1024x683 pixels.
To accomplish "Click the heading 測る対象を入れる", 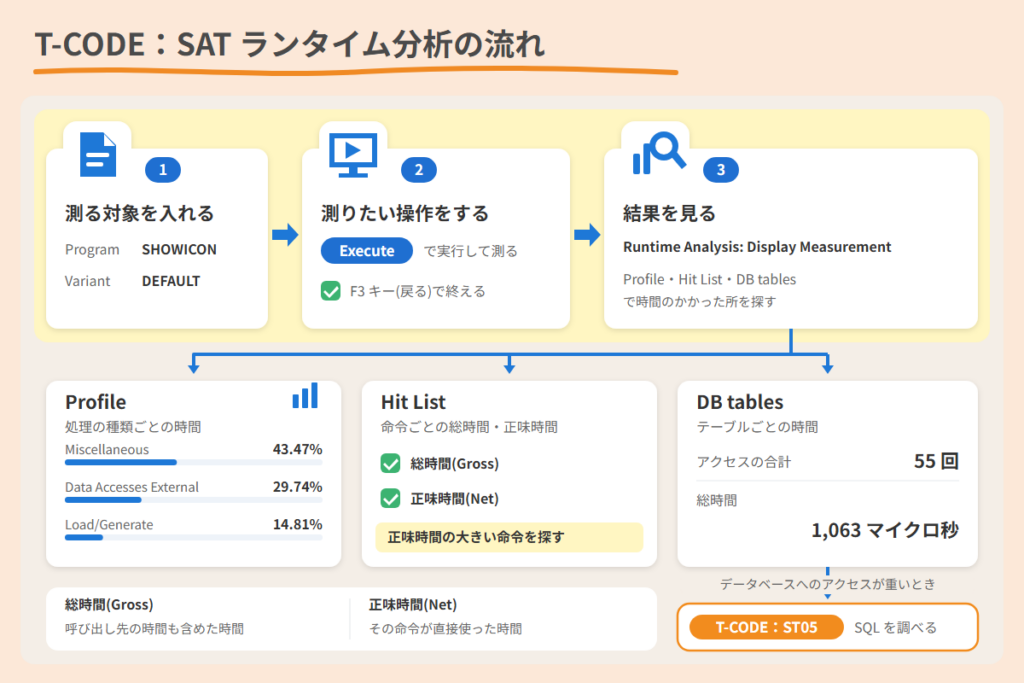I will tap(139, 214).
